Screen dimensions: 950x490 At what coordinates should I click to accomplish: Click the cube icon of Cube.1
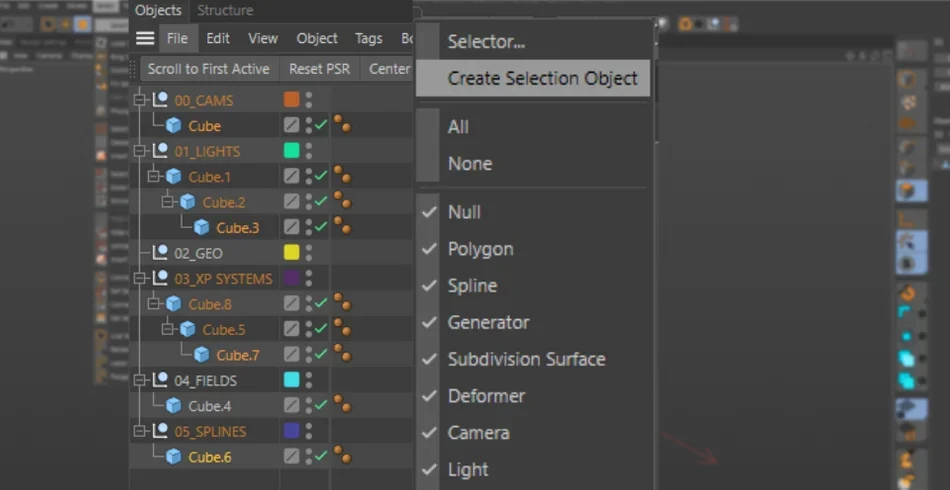pyautogui.click(x=174, y=176)
